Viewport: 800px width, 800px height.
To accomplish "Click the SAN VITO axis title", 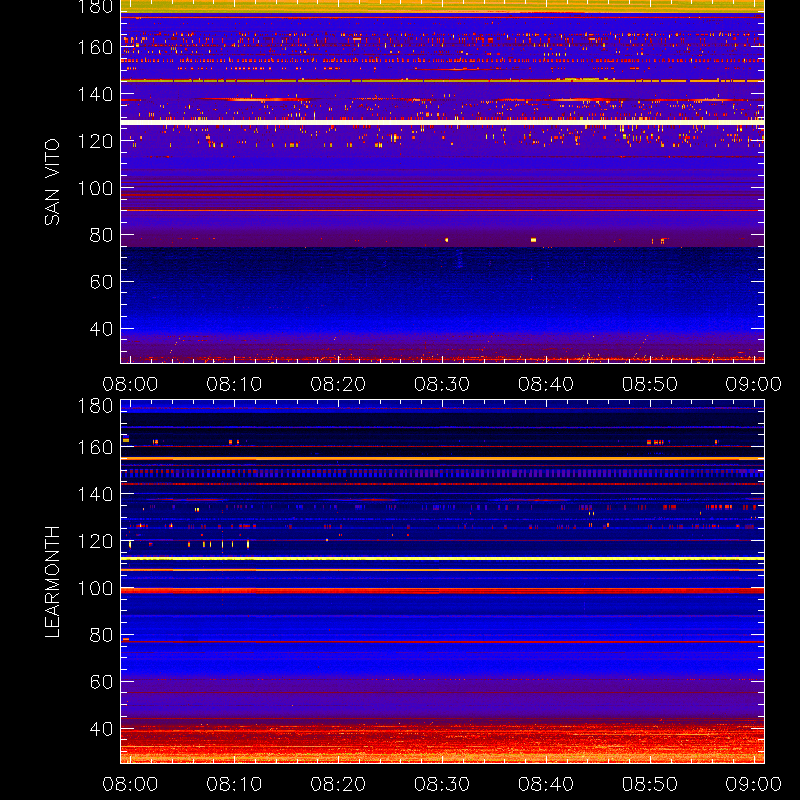I will (x=52, y=182).
